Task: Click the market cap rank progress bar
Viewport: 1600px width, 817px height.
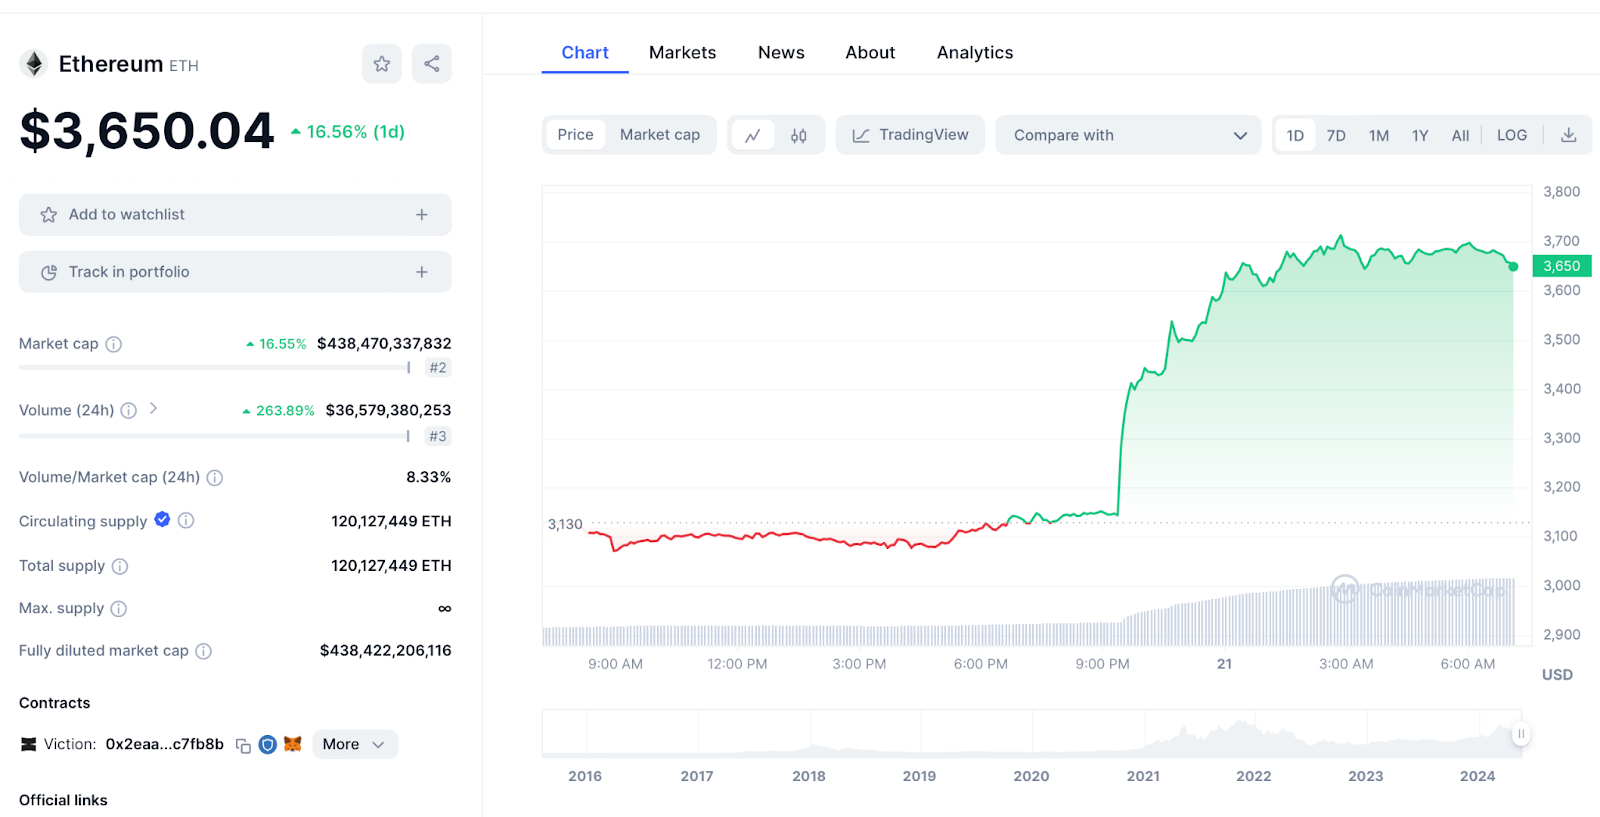Action: pyautogui.click(x=215, y=368)
